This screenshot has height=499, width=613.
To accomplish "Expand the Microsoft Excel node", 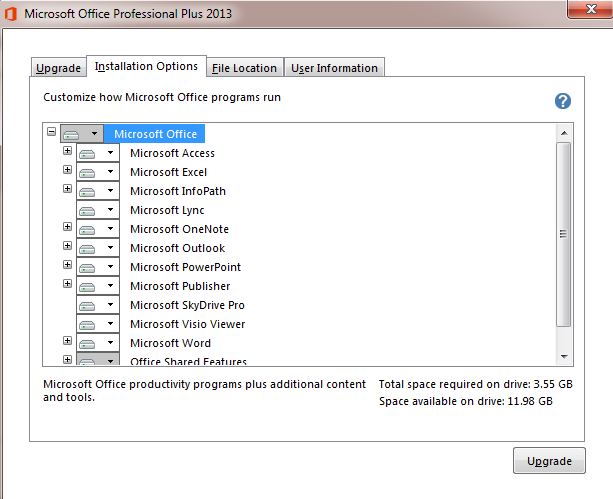I will (x=67, y=169).
